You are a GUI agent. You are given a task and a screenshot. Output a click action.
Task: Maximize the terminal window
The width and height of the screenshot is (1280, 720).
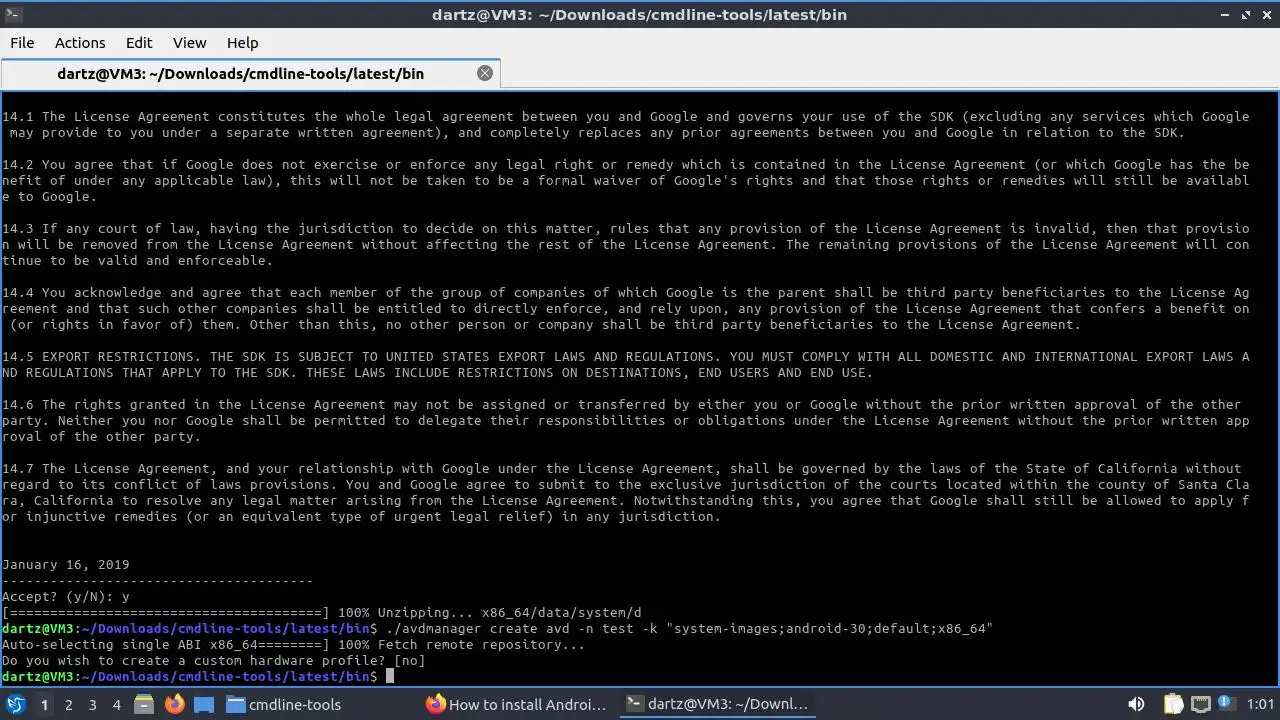tap(1246, 15)
